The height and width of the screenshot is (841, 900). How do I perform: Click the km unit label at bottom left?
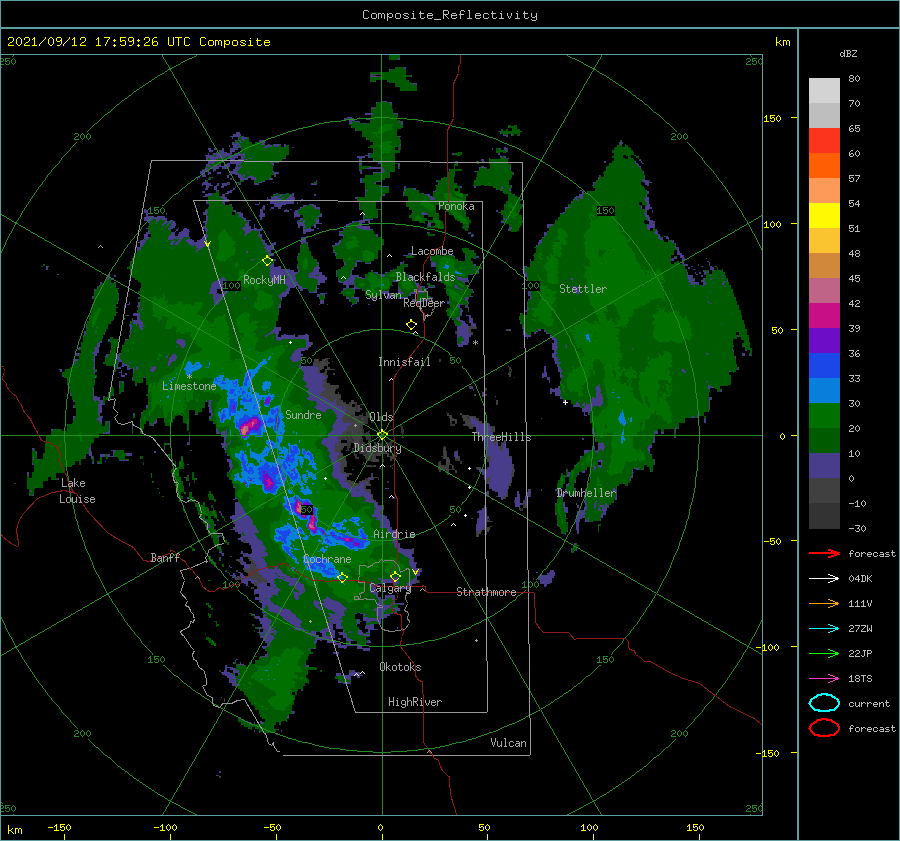coord(14,830)
